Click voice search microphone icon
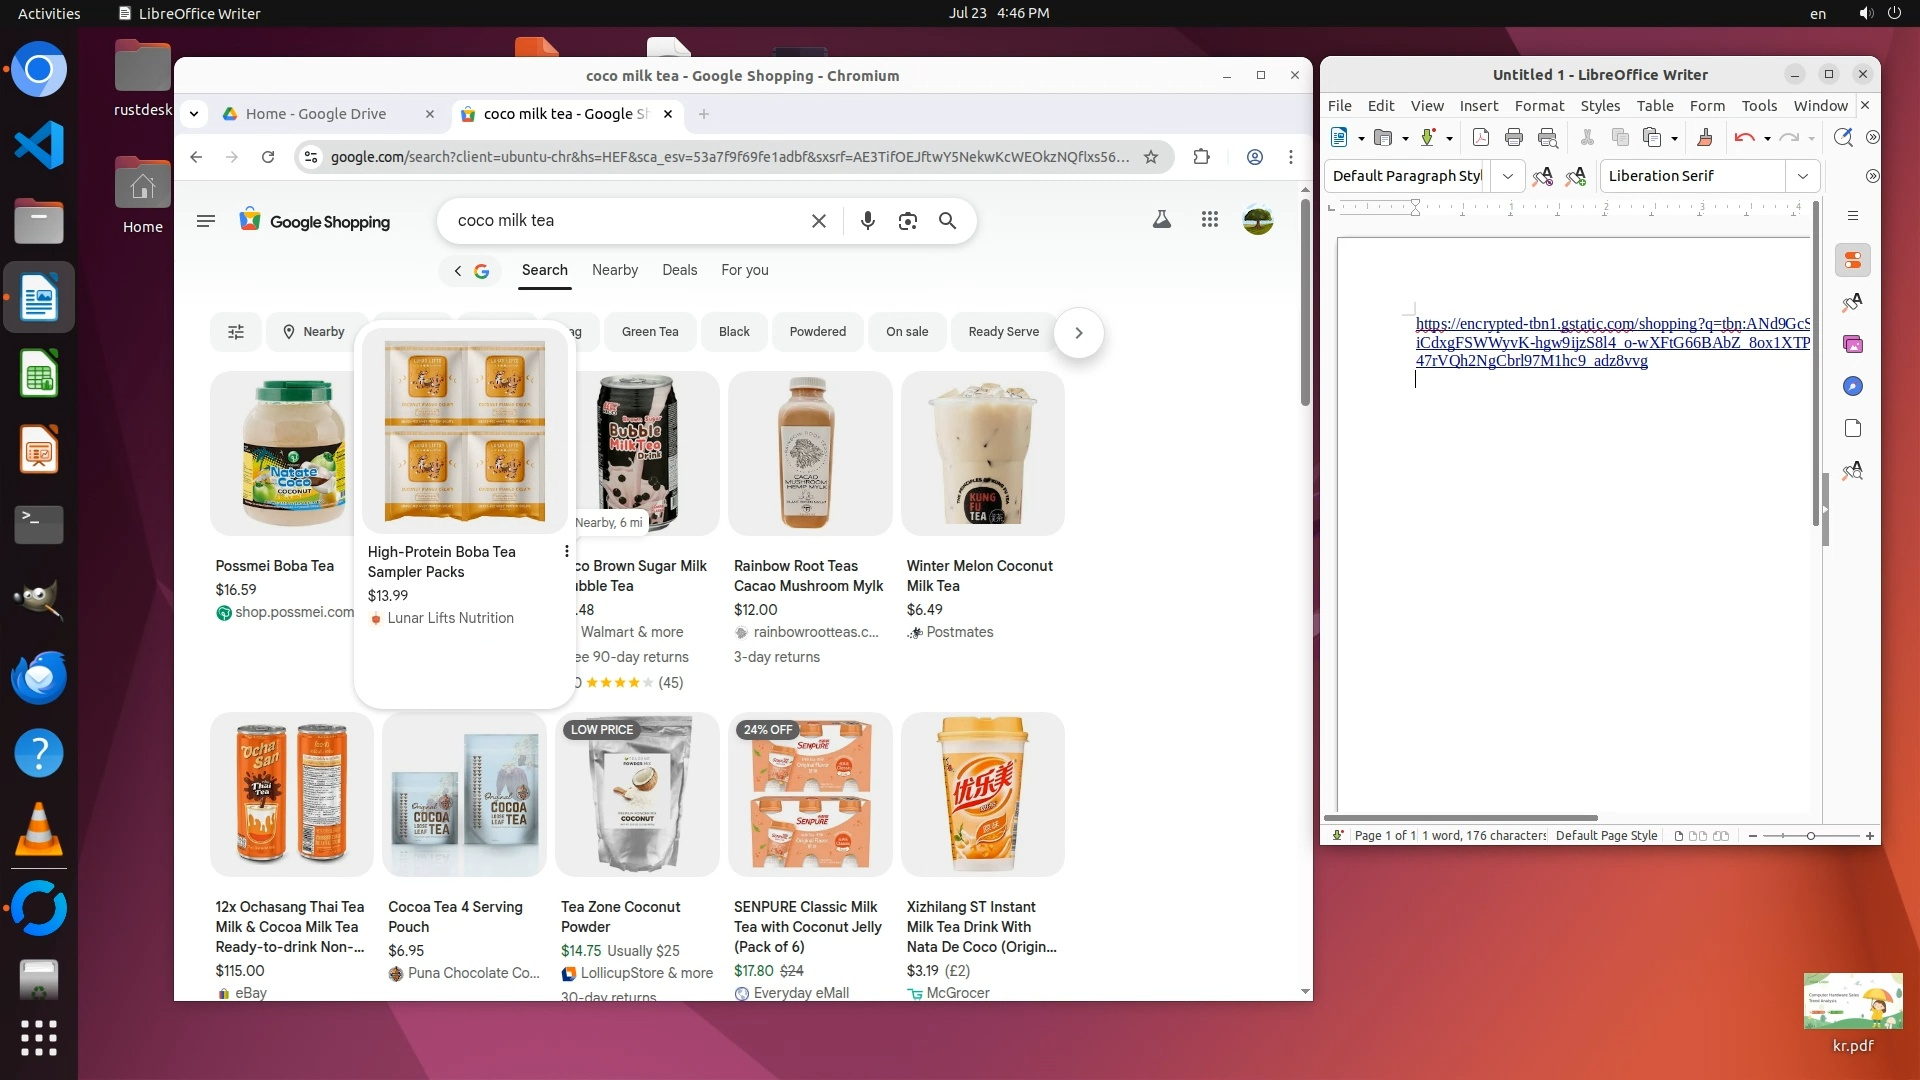The height and width of the screenshot is (1080, 1920). [x=868, y=221]
